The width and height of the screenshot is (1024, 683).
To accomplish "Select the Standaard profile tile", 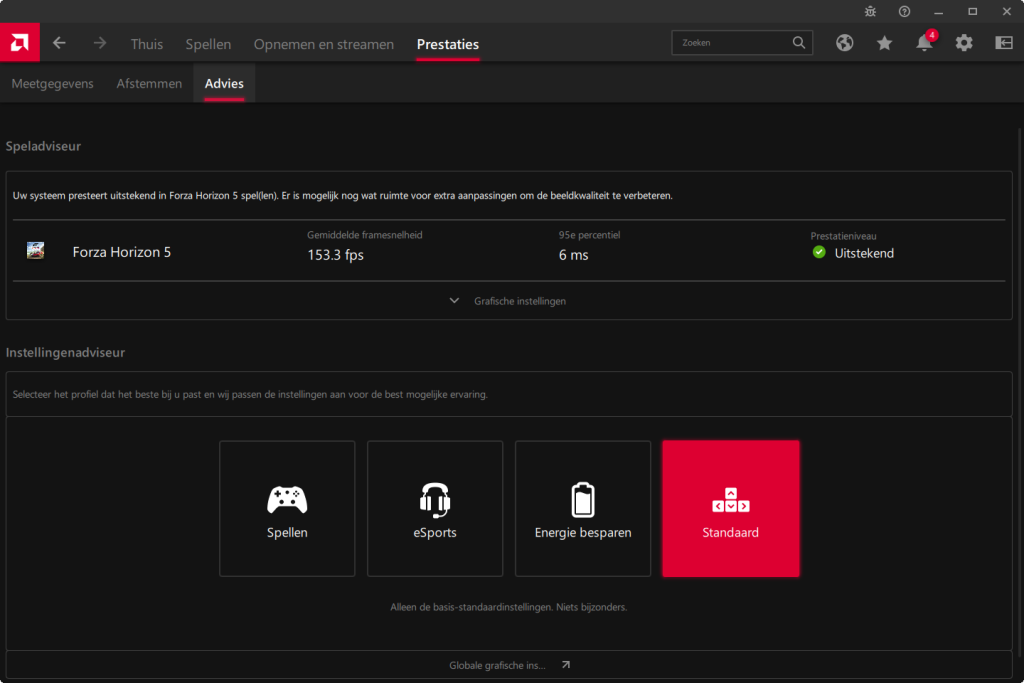I will tap(731, 509).
